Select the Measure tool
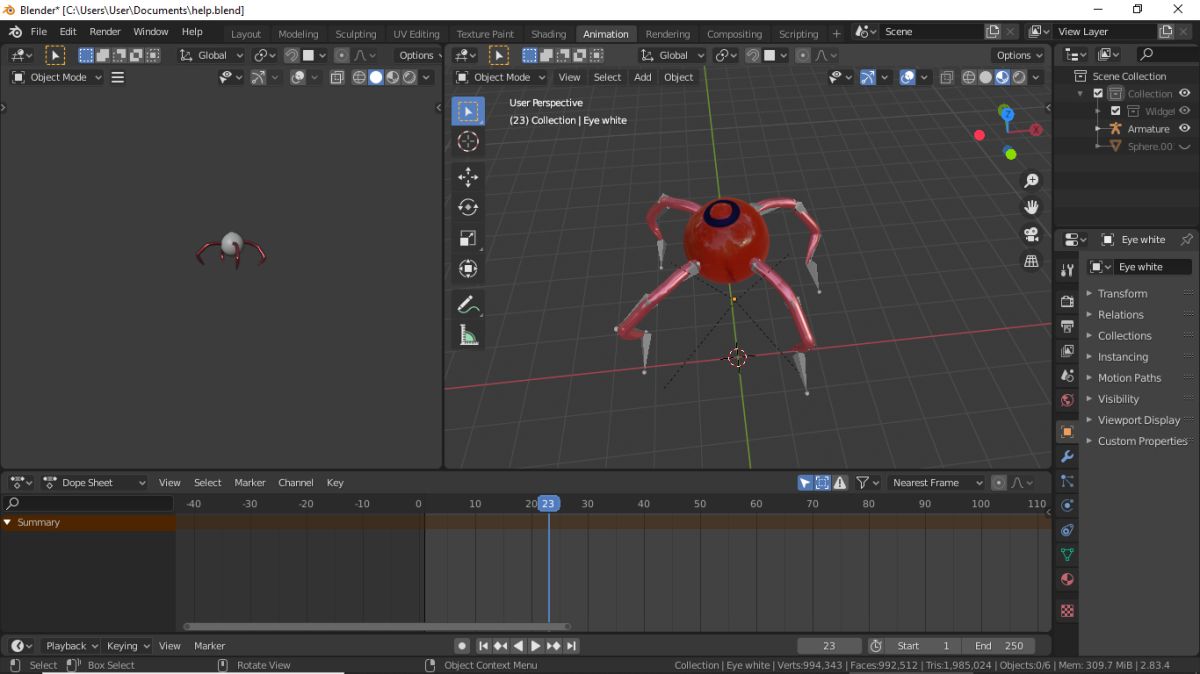1200x674 pixels. (x=467, y=335)
